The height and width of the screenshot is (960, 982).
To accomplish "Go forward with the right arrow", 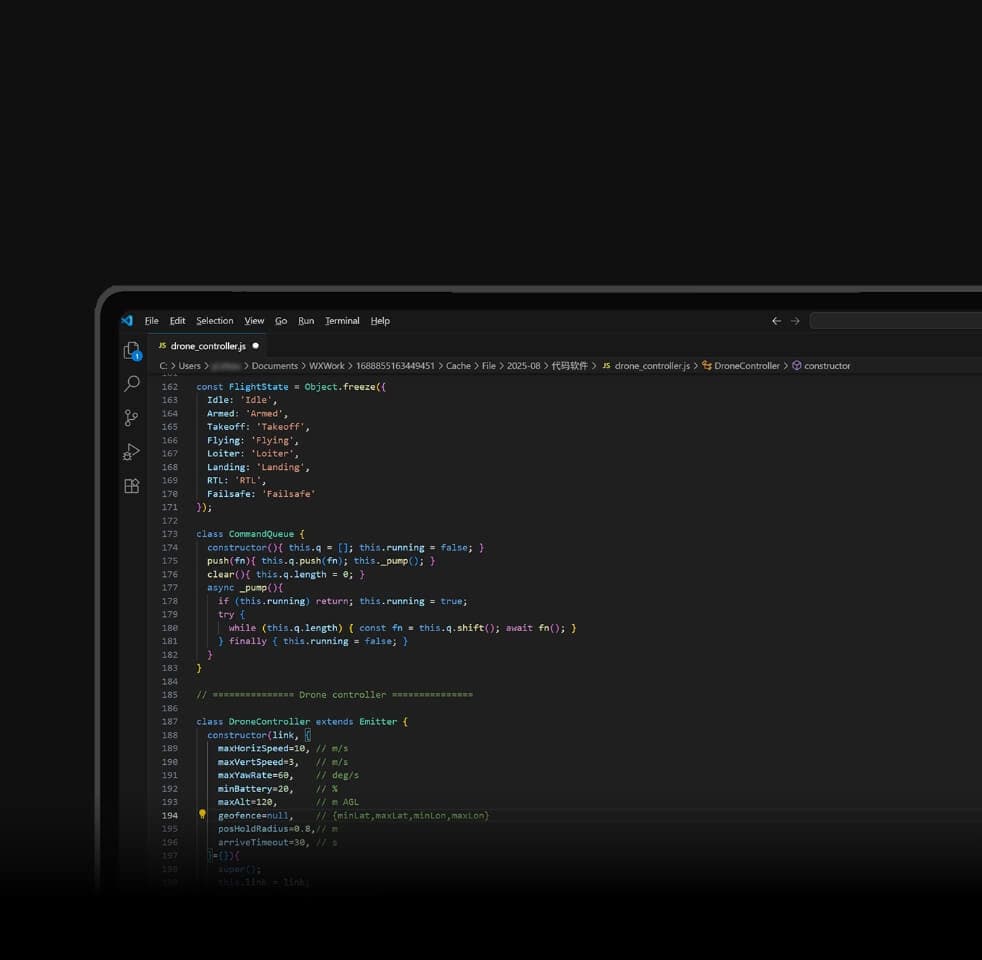I will [795, 321].
